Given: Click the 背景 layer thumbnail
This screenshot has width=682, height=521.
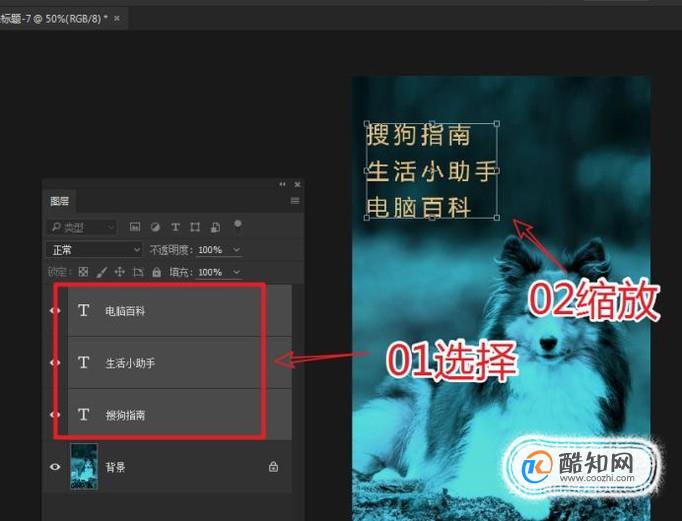Looking at the screenshot, I should pyautogui.click(x=84, y=466).
